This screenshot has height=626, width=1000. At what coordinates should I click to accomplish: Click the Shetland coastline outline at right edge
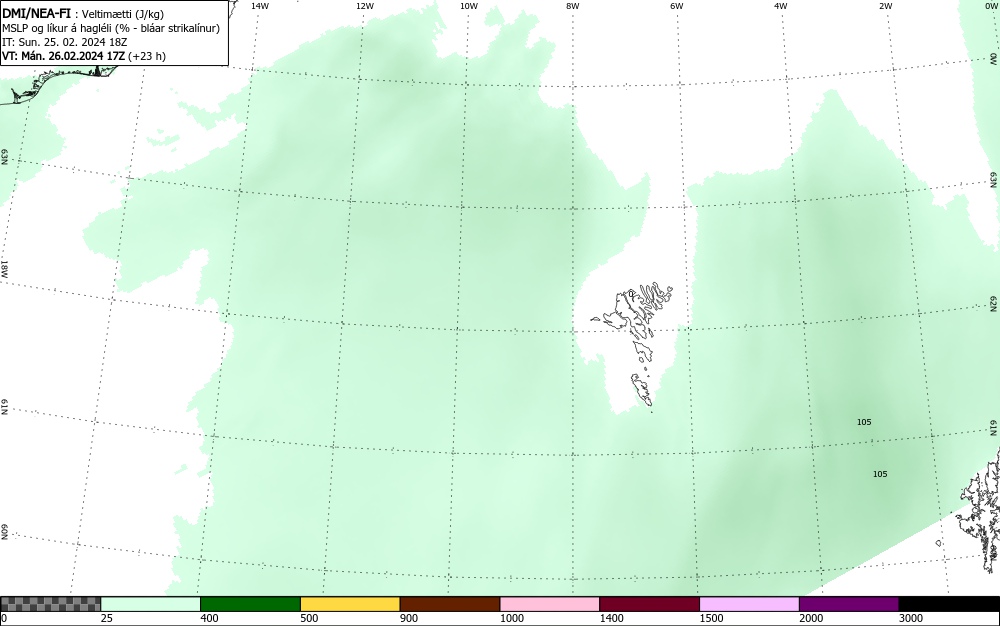(980, 510)
